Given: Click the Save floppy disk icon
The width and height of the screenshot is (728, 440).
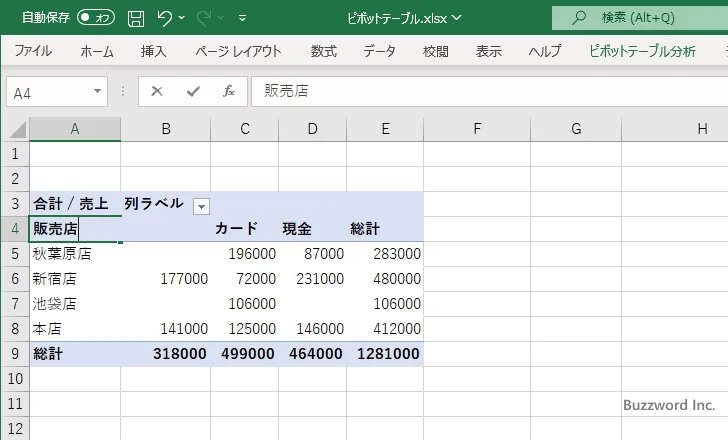Looking at the screenshot, I should tap(136, 18).
